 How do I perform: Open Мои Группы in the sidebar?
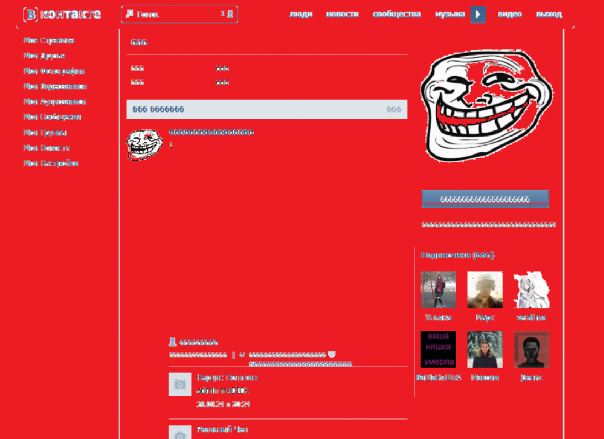(x=45, y=132)
